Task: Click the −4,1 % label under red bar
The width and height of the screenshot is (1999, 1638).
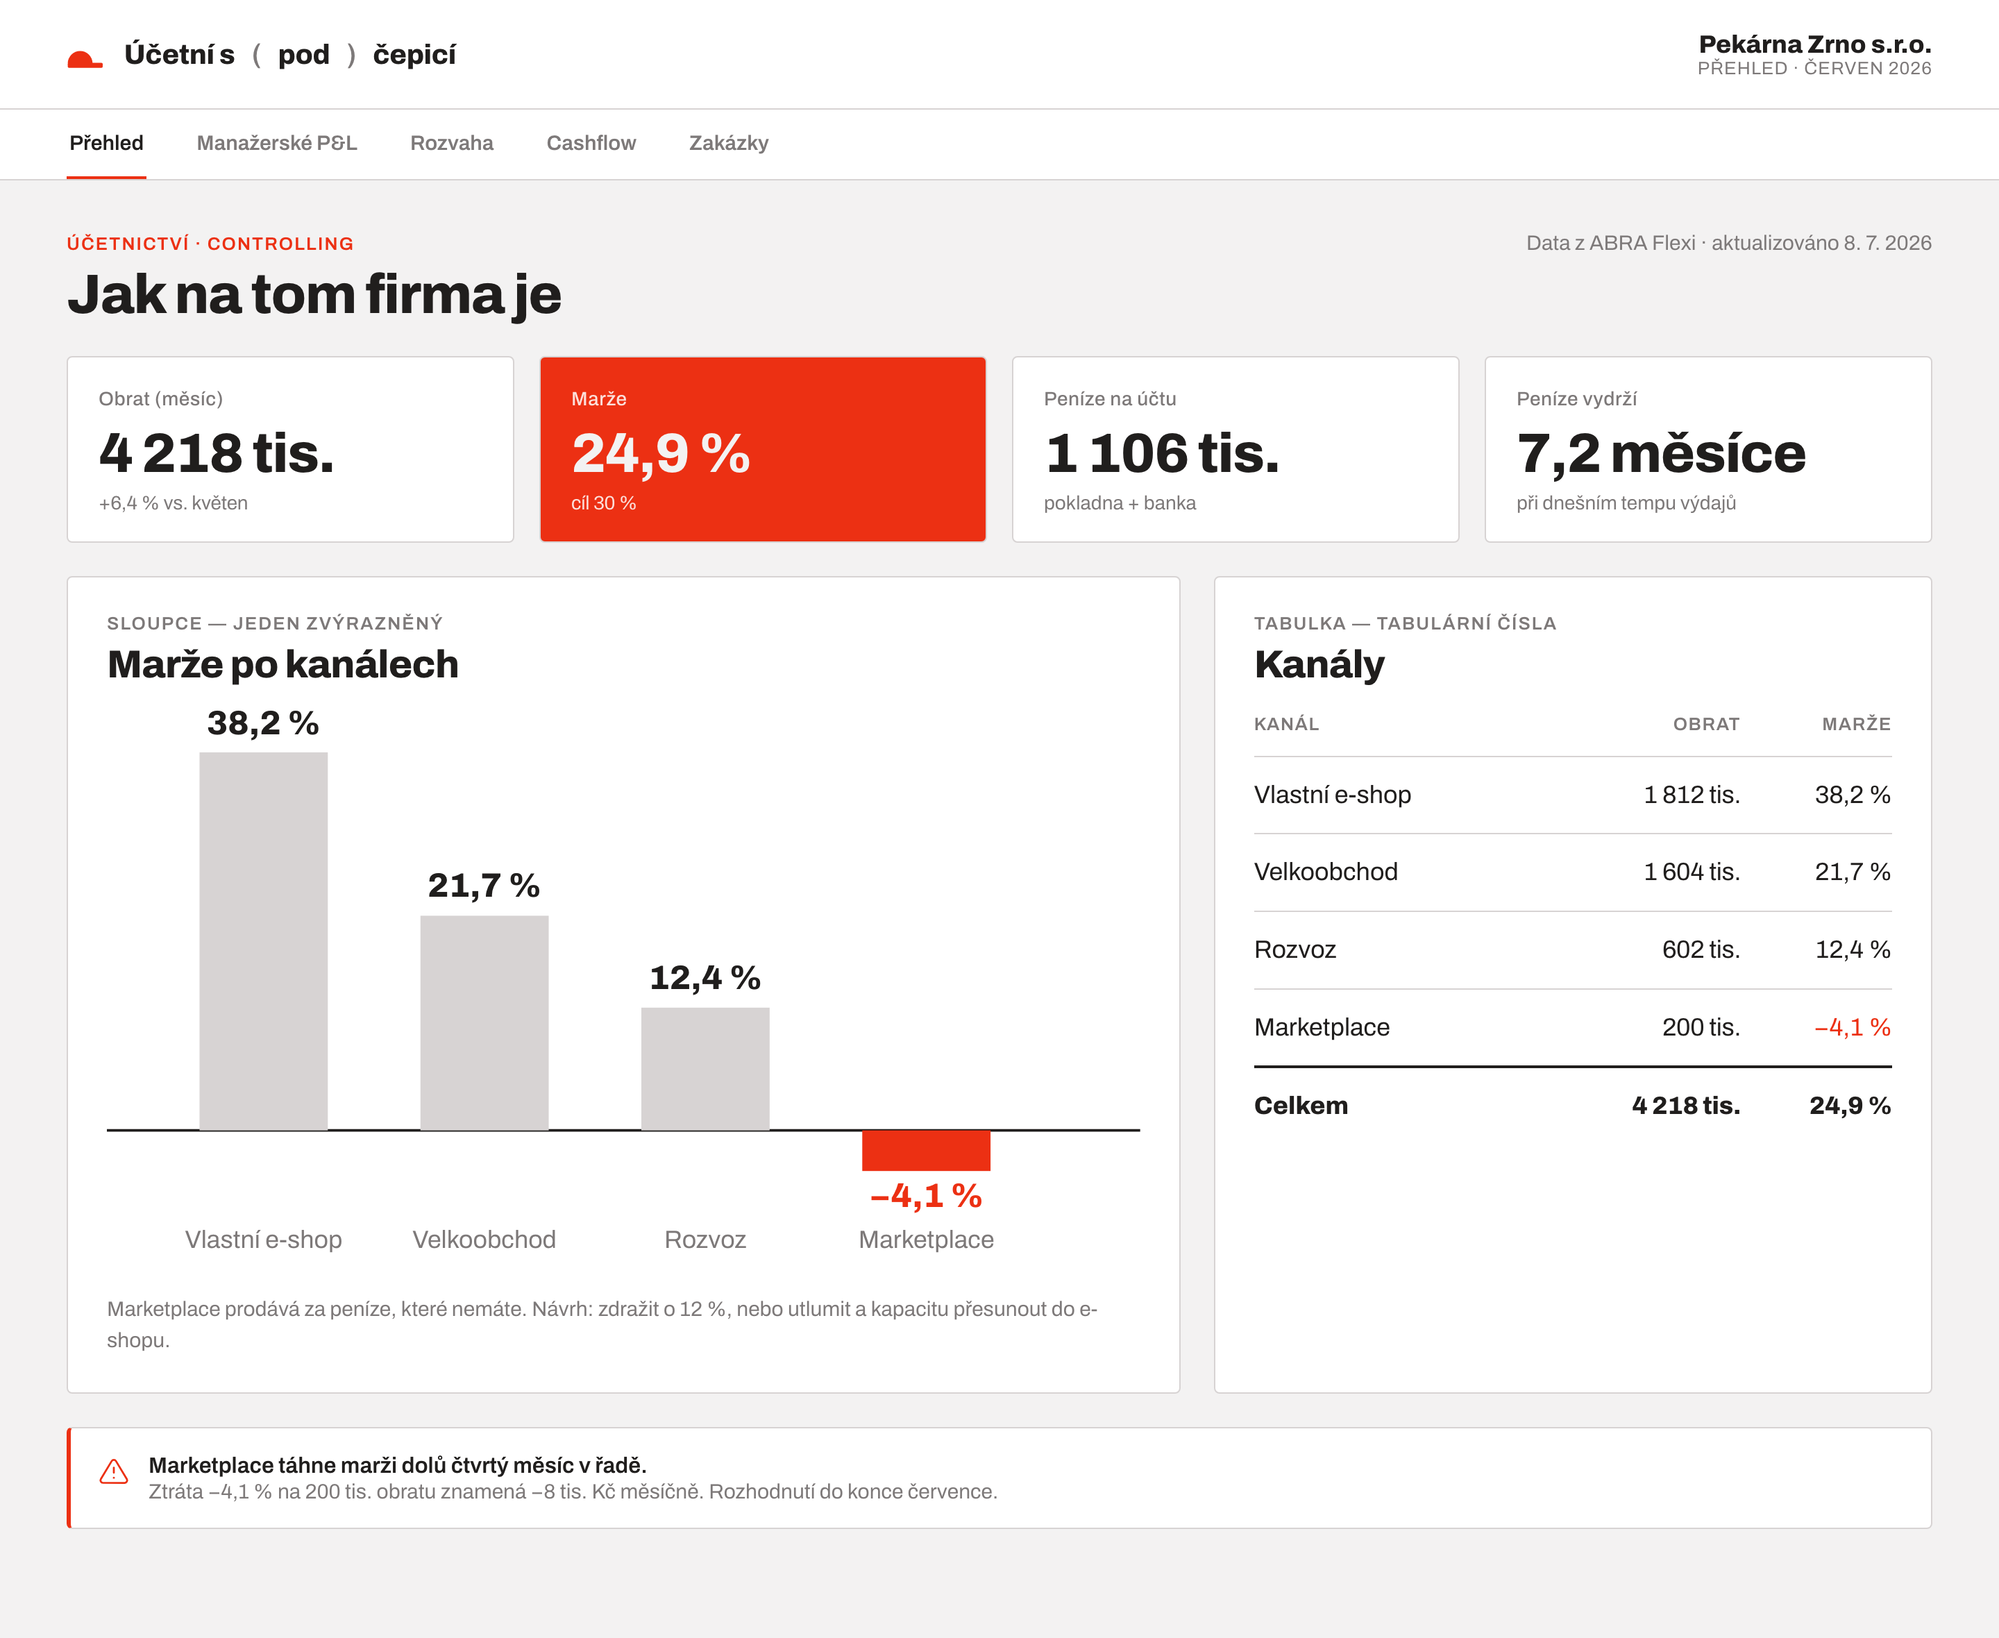Action: point(926,1196)
